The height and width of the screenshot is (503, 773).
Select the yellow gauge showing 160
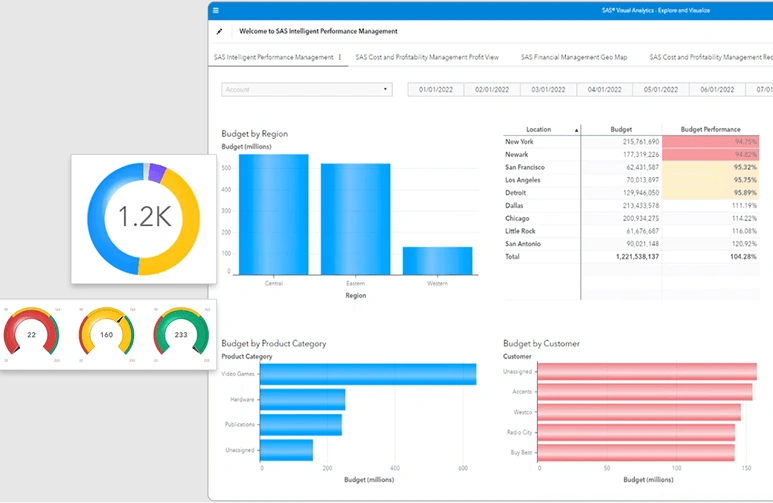pos(106,332)
